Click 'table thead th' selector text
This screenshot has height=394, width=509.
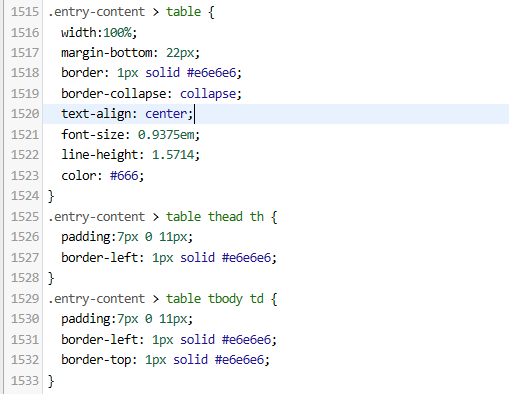[215, 217]
